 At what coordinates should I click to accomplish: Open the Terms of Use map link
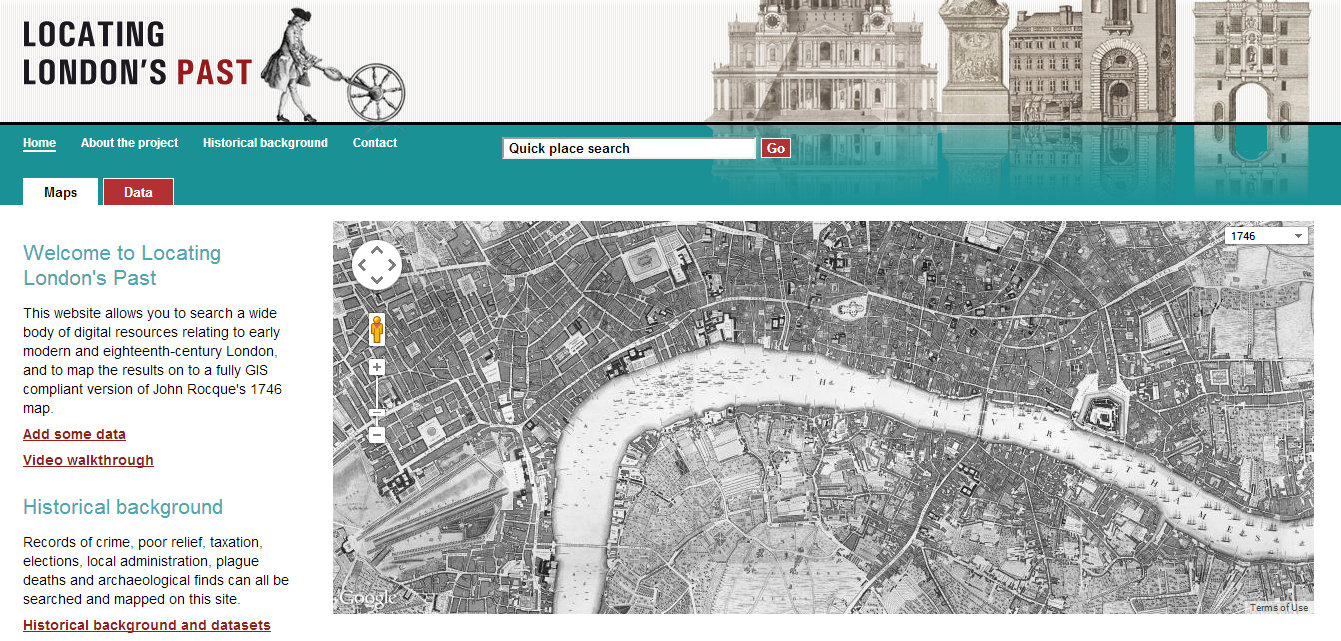click(x=1278, y=608)
